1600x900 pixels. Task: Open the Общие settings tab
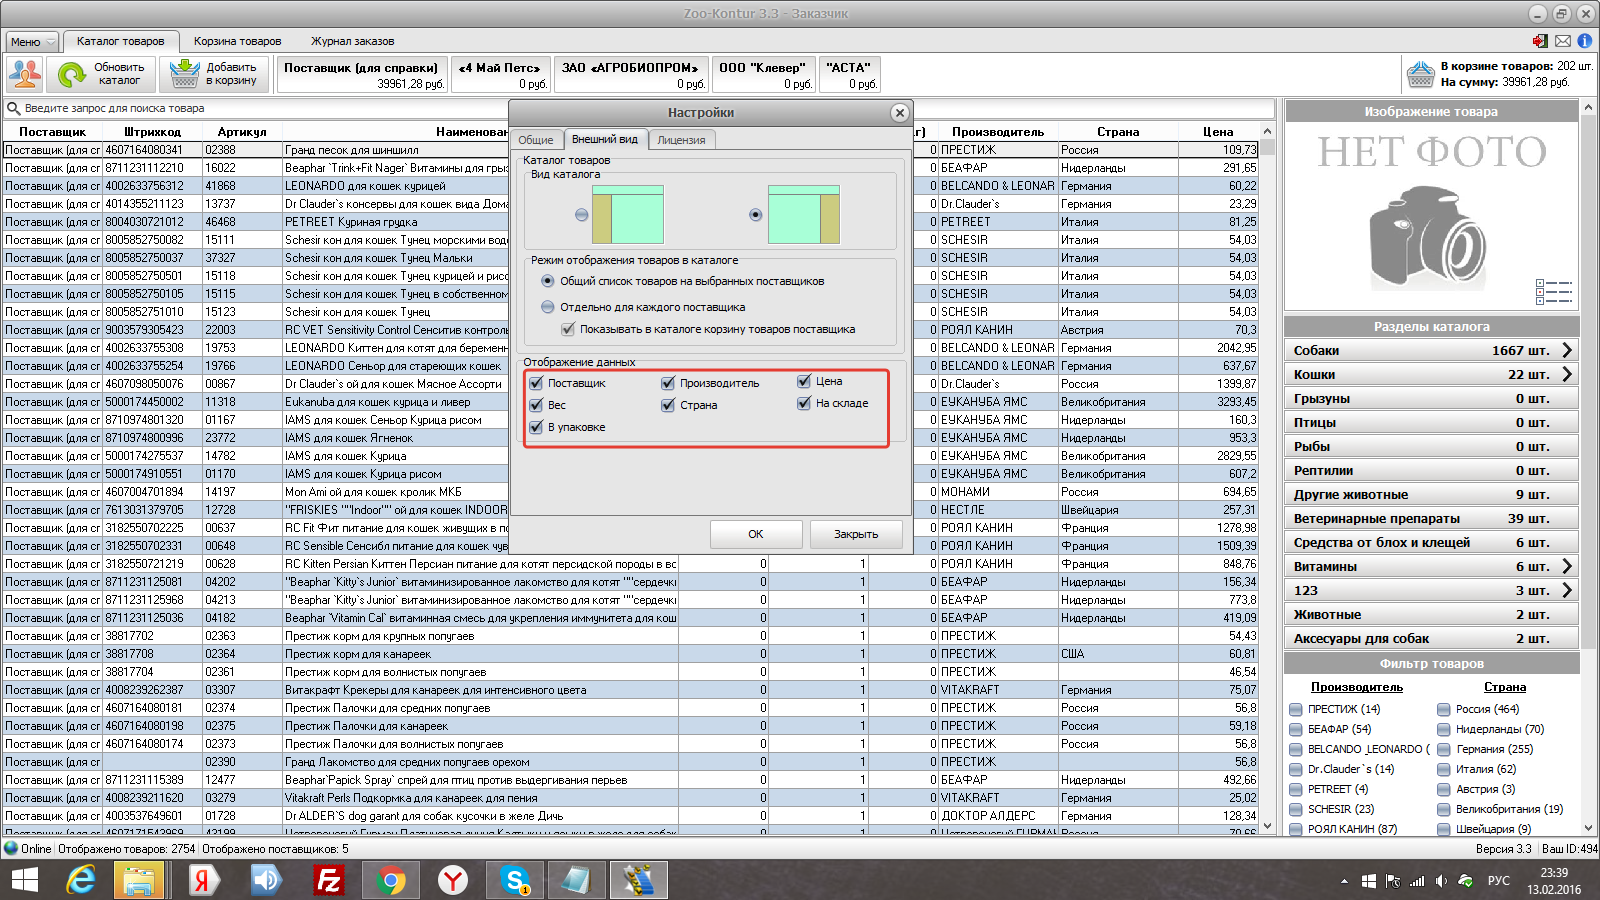[x=536, y=140]
